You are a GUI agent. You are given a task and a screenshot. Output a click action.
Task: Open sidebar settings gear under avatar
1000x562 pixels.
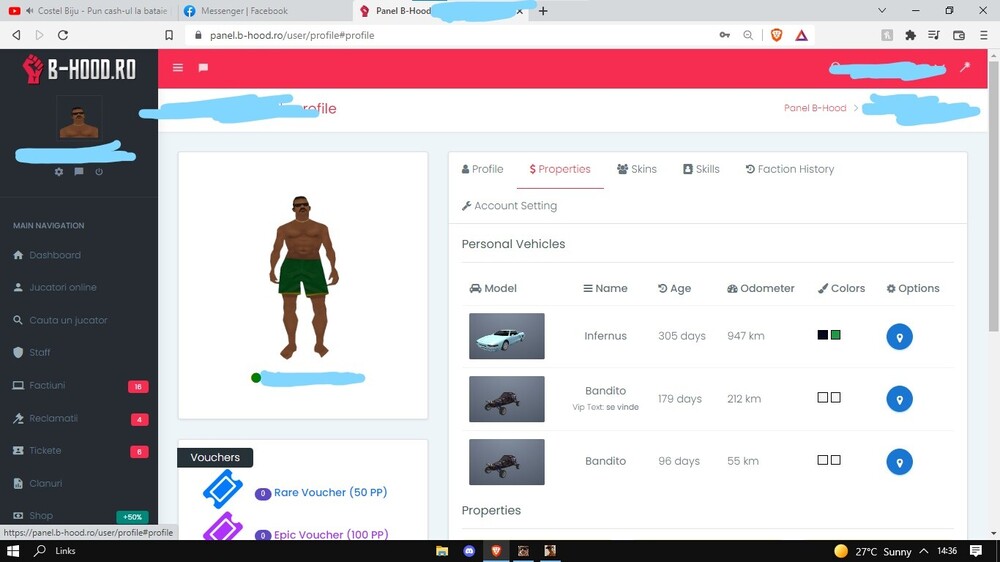coord(59,172)
